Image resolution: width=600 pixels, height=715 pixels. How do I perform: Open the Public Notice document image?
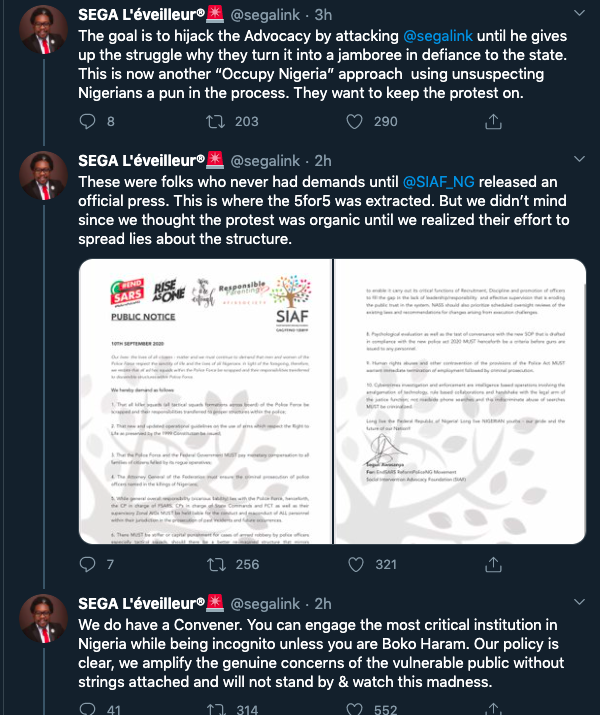pos(206,401)
